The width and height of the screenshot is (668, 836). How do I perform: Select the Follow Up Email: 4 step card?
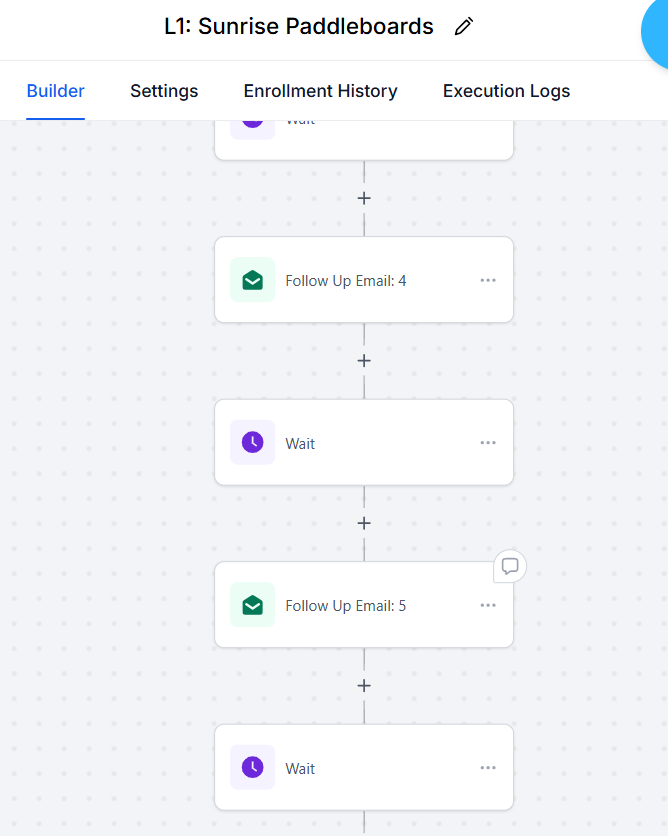pyautogui.click(x=364, y=280)
